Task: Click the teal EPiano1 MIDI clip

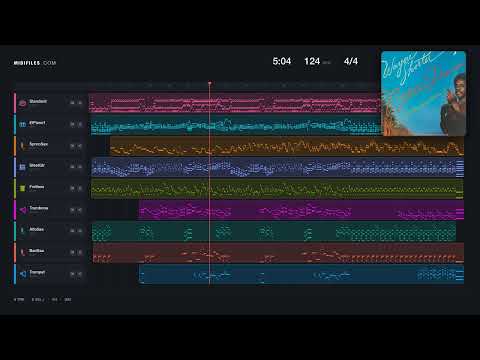Action: coord(236,125)
